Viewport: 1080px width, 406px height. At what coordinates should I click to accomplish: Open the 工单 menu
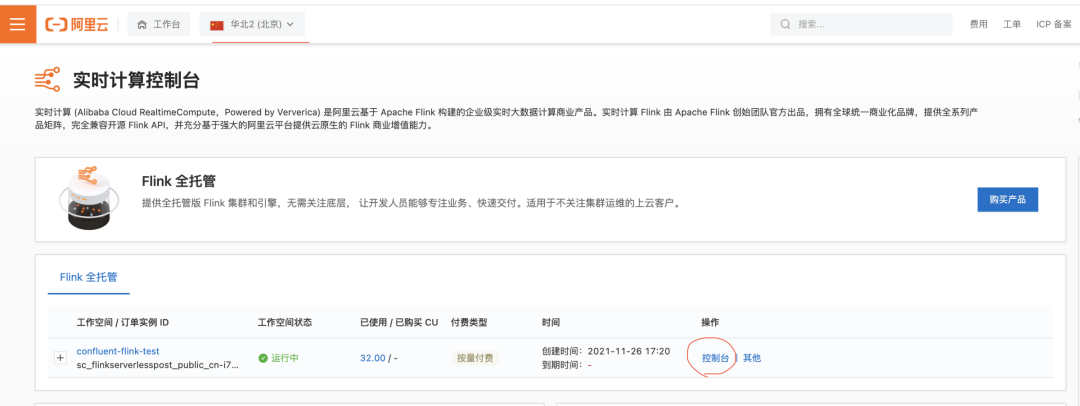(1012, 24)
